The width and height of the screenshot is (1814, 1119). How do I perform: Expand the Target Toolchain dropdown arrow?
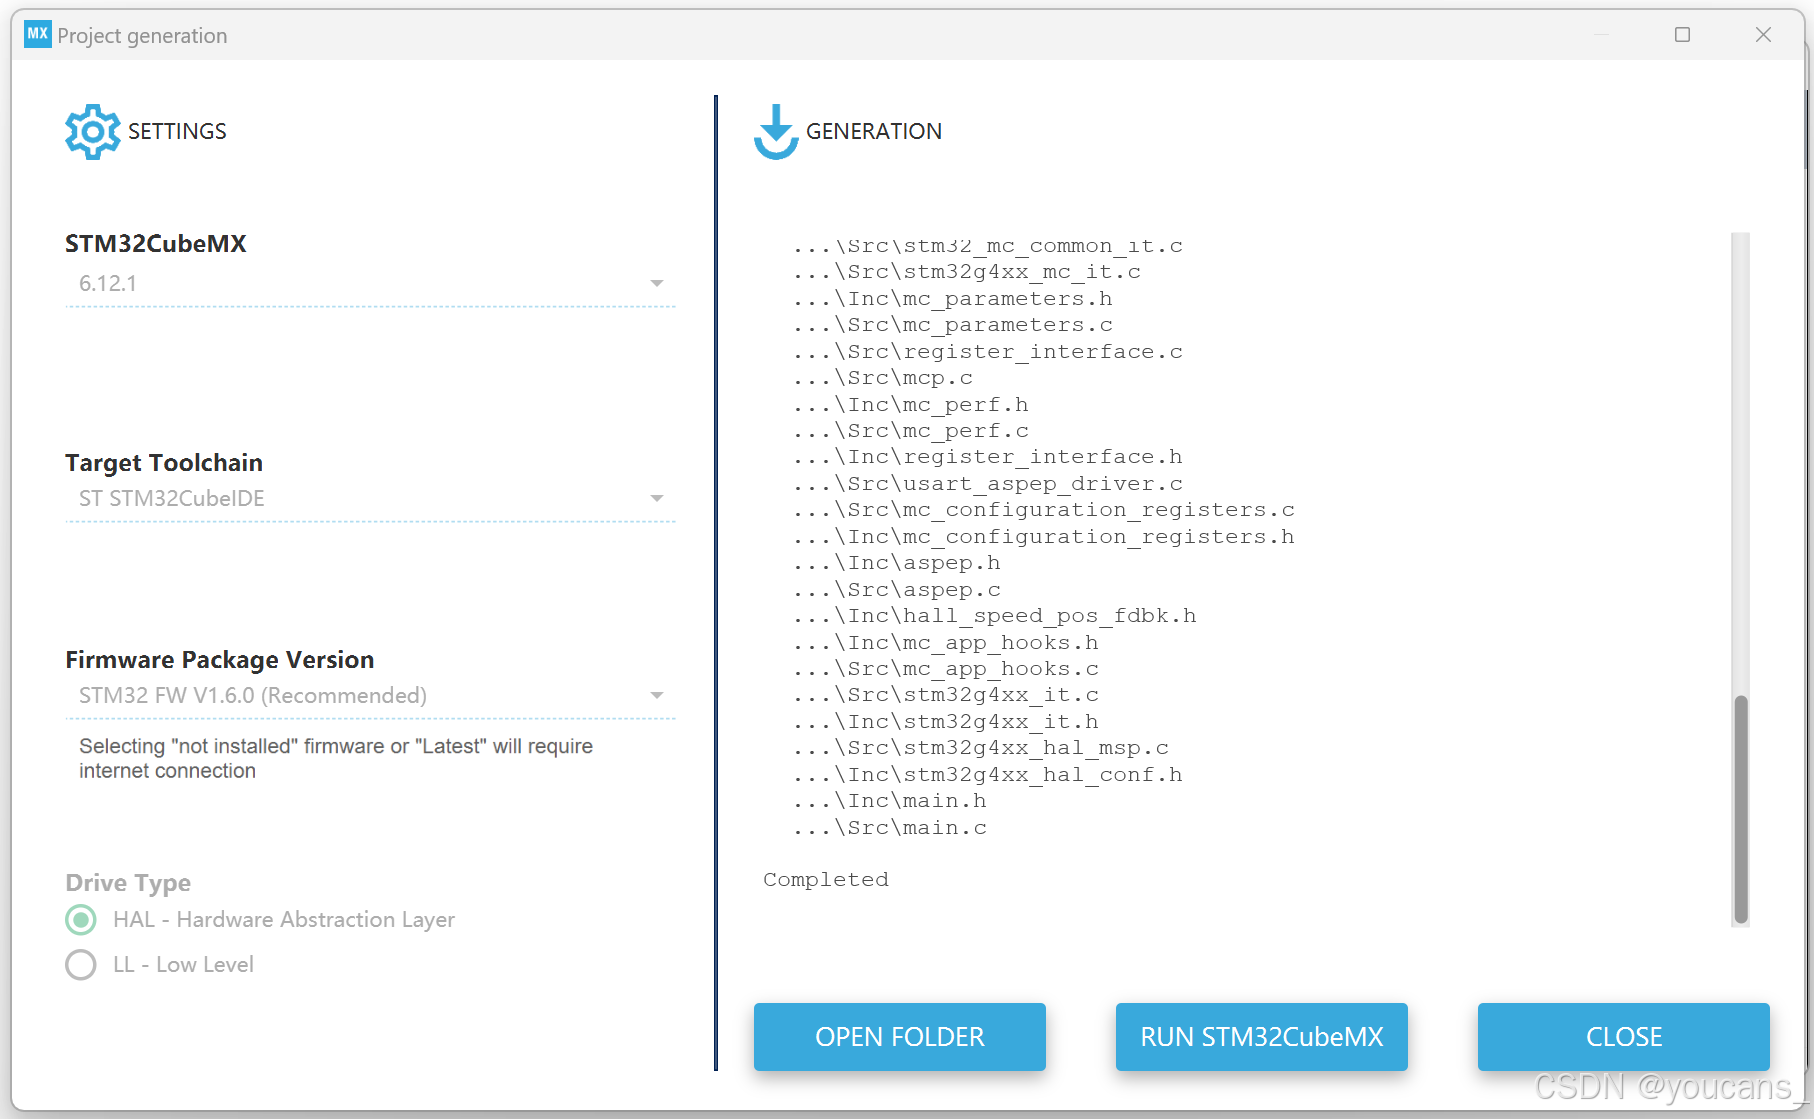coord(657,499)
